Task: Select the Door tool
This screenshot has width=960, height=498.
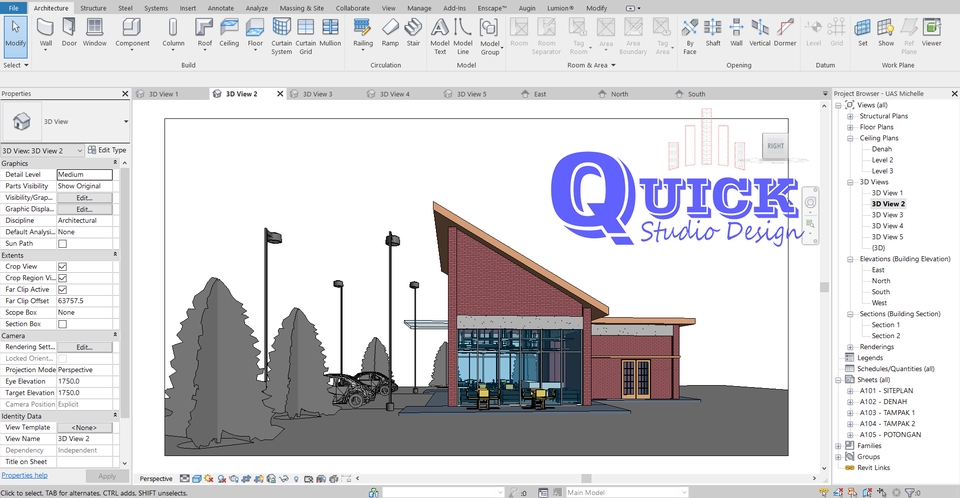Action: [x=69, y=32]
